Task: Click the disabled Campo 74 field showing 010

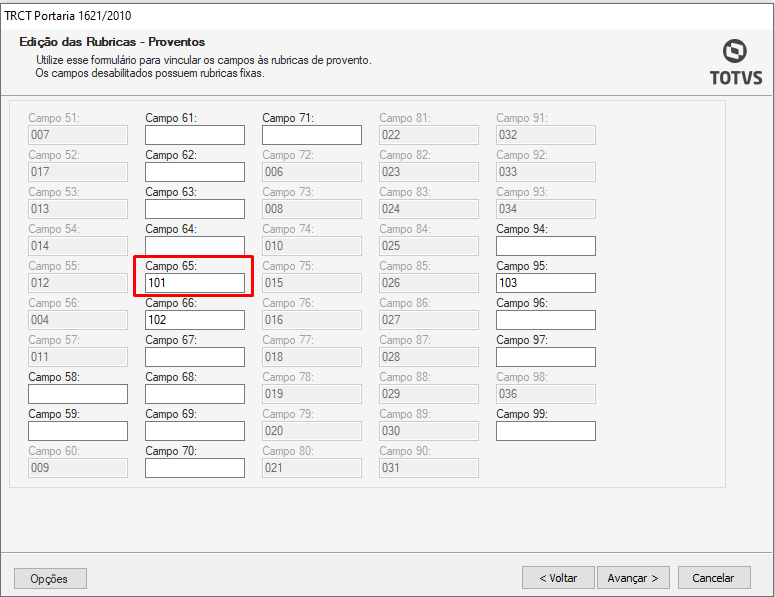Action: 312,246
